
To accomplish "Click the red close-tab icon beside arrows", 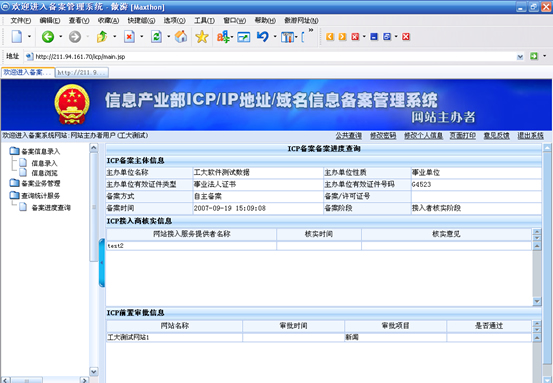I will (x=355, y=37).
